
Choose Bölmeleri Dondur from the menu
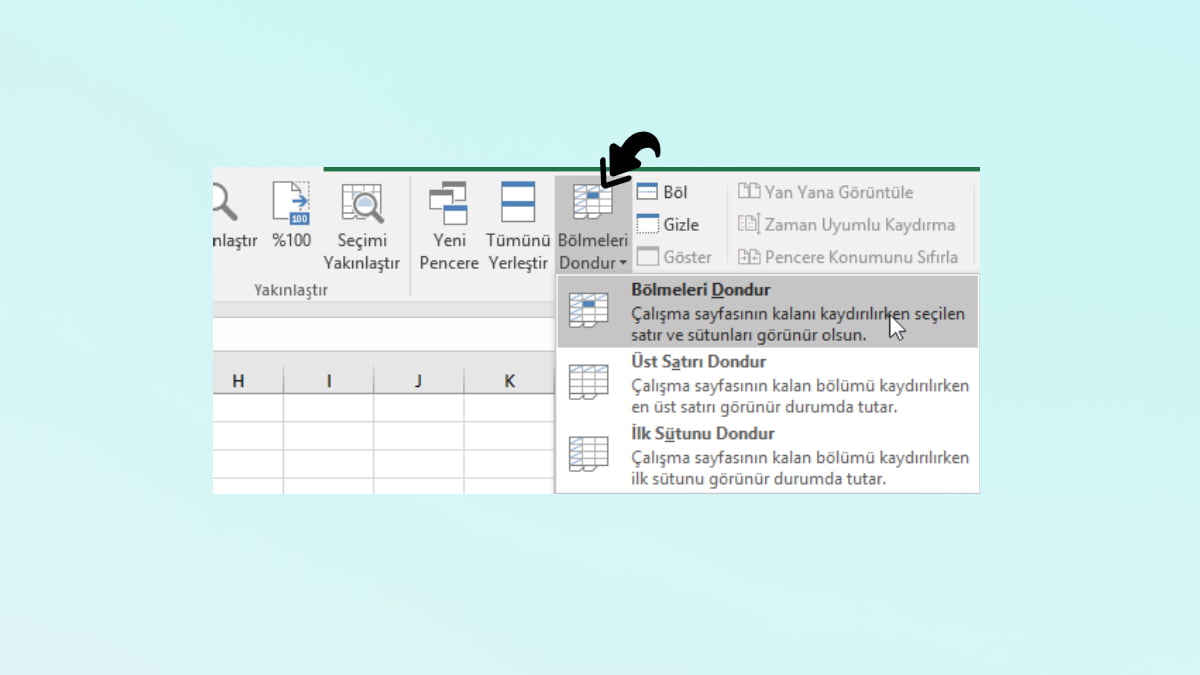point(700,289)
